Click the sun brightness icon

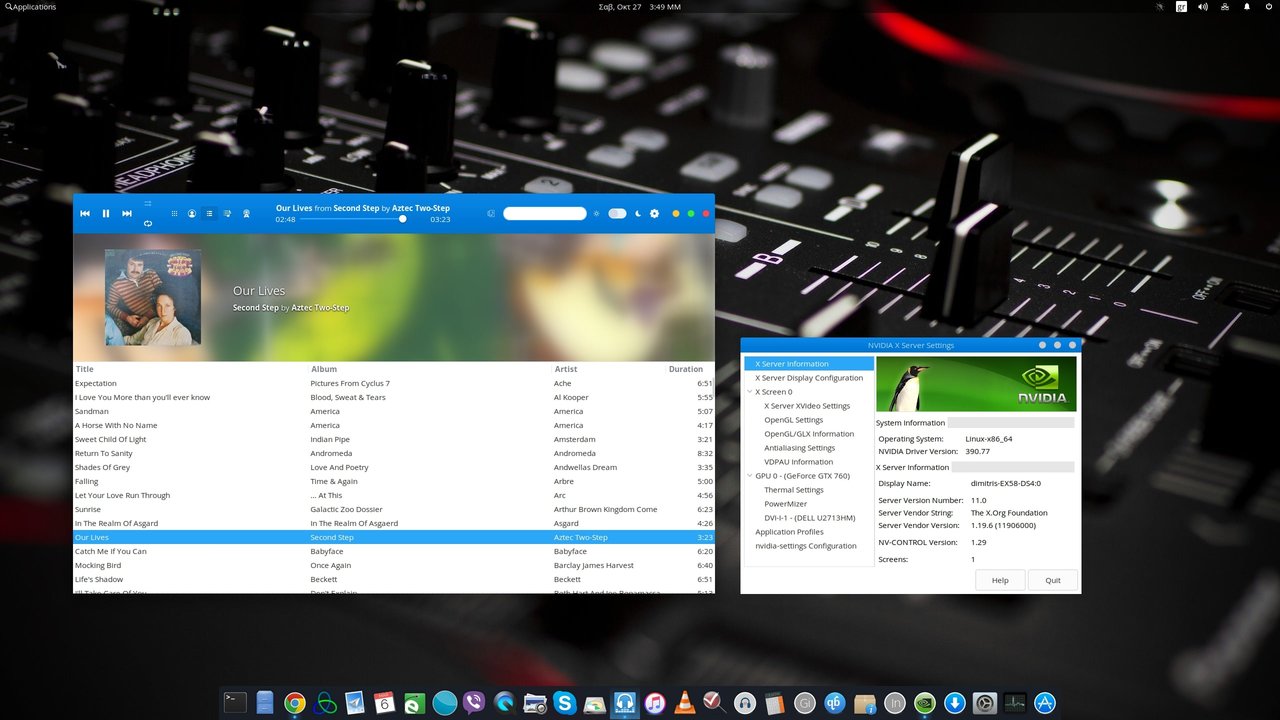click(x=597, y=213)
